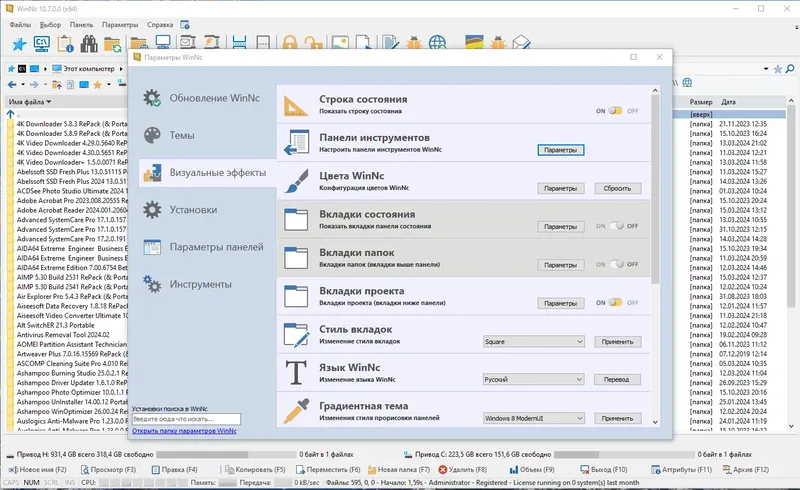Switch to Параметры панелей section
This screenshot has height=490, width=800.
[x=207, y=247]
